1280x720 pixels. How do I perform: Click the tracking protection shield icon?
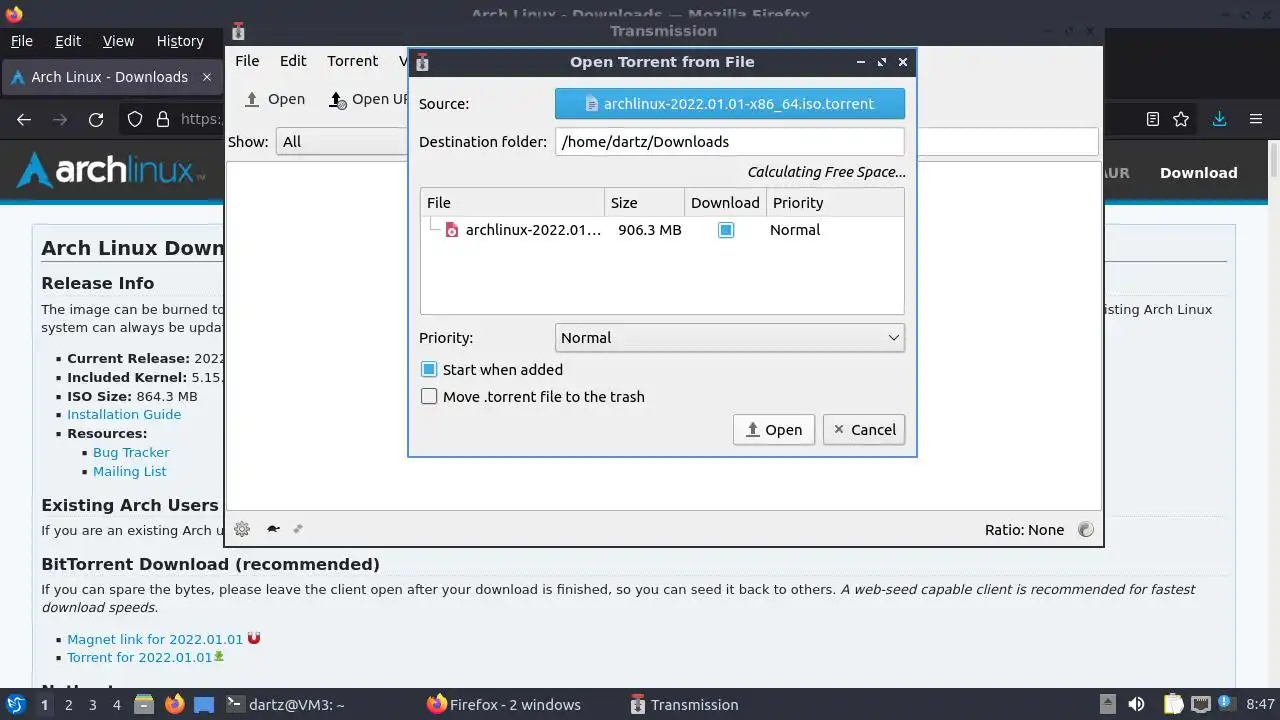135,119
